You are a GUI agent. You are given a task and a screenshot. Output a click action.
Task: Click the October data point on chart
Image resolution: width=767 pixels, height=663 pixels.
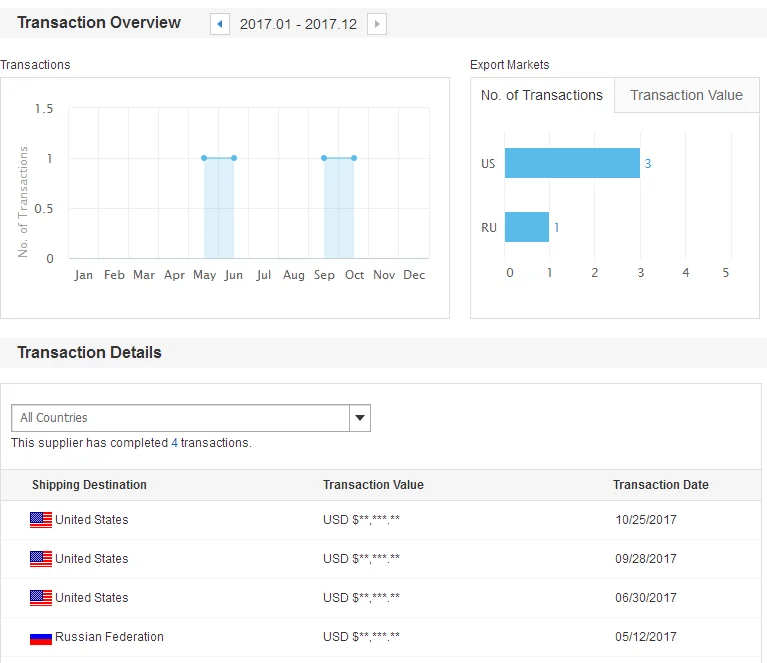click(354, 158)
